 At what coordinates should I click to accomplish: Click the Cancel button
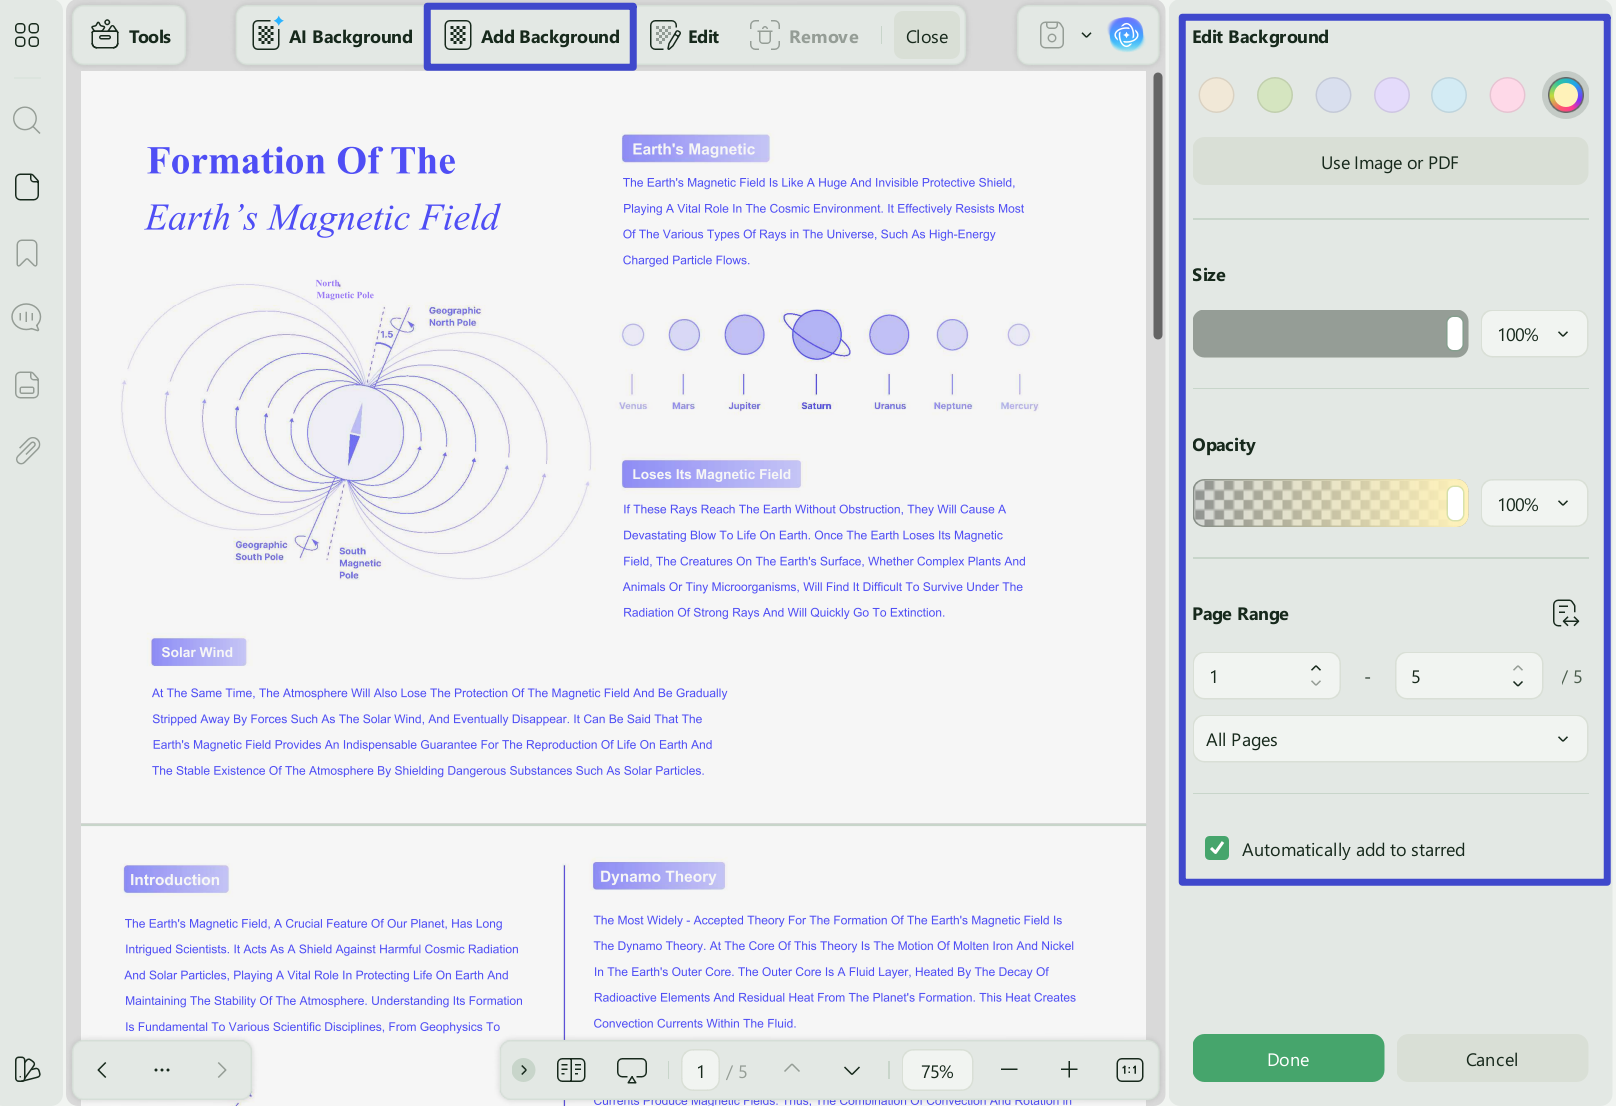(x=1492, y=1059)
